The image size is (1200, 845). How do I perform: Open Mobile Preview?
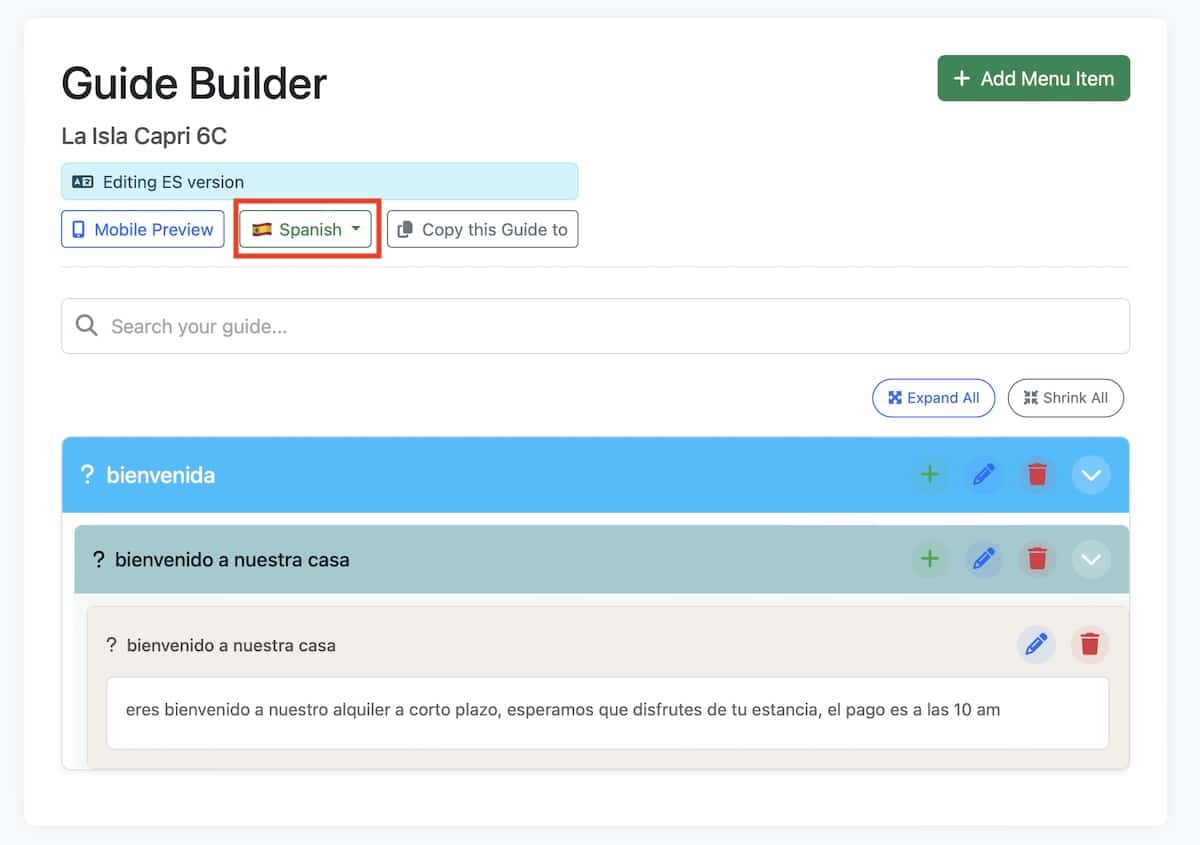coord(143,229)
